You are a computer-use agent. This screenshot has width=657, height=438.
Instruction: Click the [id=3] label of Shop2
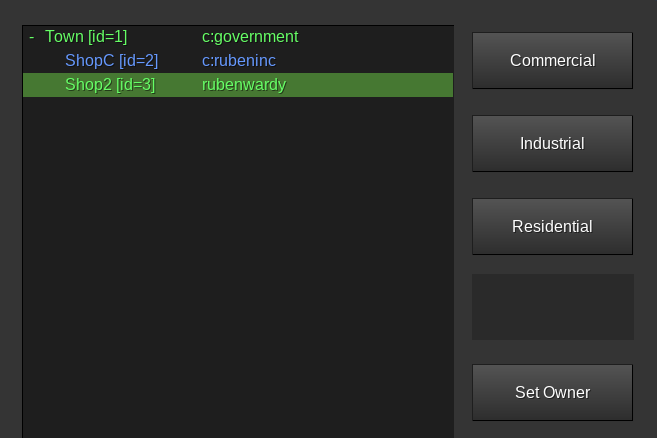coord(136,85)
